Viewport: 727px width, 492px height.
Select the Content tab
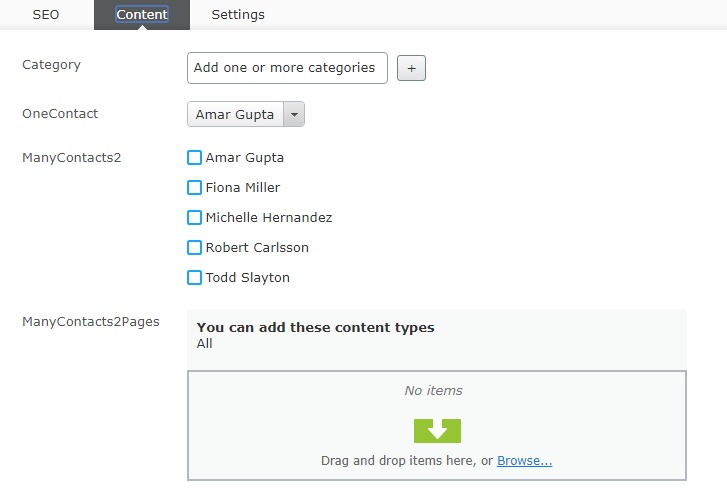[141, 15]
